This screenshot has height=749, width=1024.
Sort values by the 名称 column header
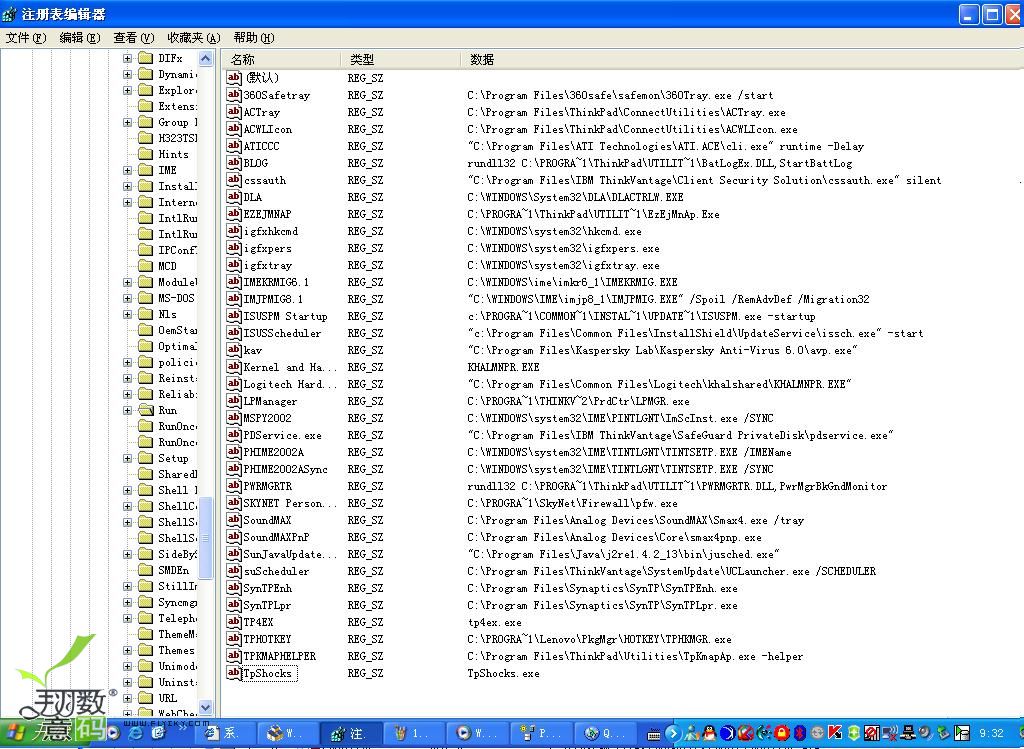click(281, 59)
